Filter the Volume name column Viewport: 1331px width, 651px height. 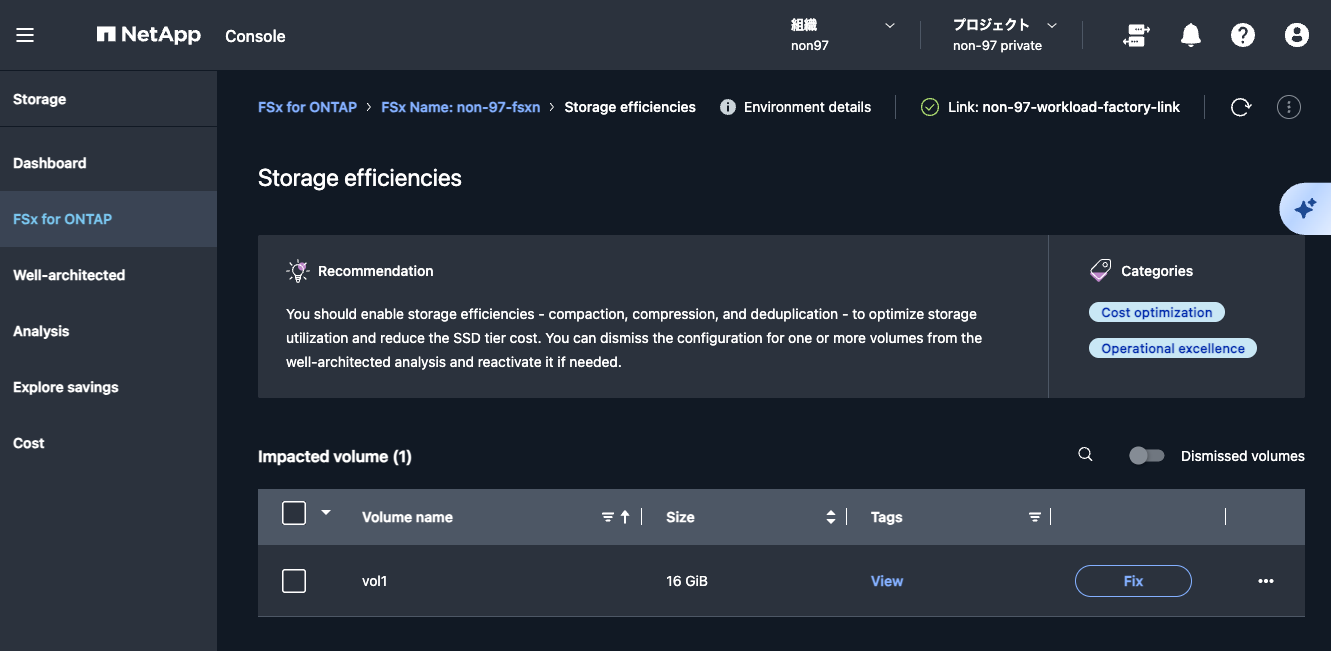[607, 517]
